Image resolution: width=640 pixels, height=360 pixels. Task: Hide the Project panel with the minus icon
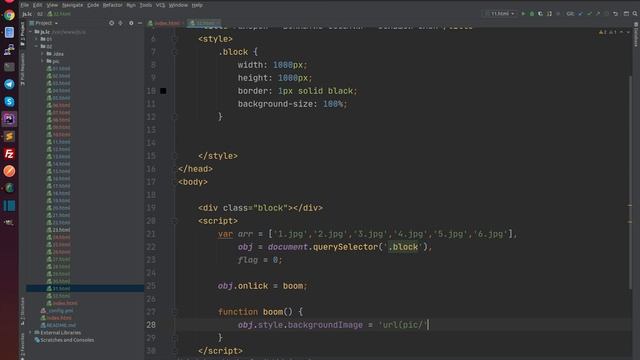[140, 23]
